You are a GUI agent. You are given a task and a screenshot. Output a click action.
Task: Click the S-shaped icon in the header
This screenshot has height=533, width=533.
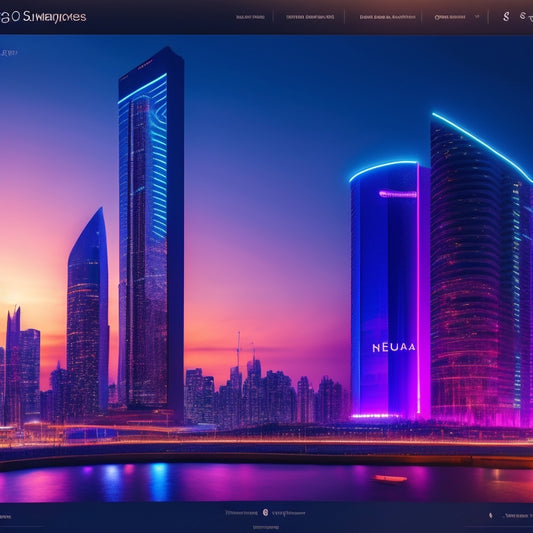pos(506,16)
